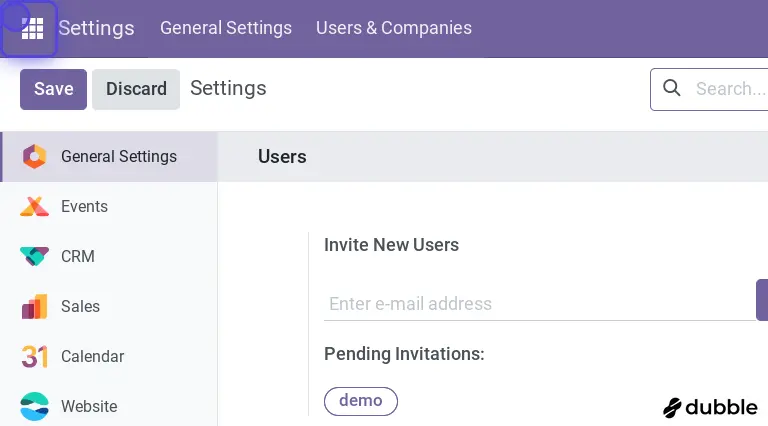Select the Events tab label in sidebar
The width and height of the screenshot is (768, 426).
84,207
